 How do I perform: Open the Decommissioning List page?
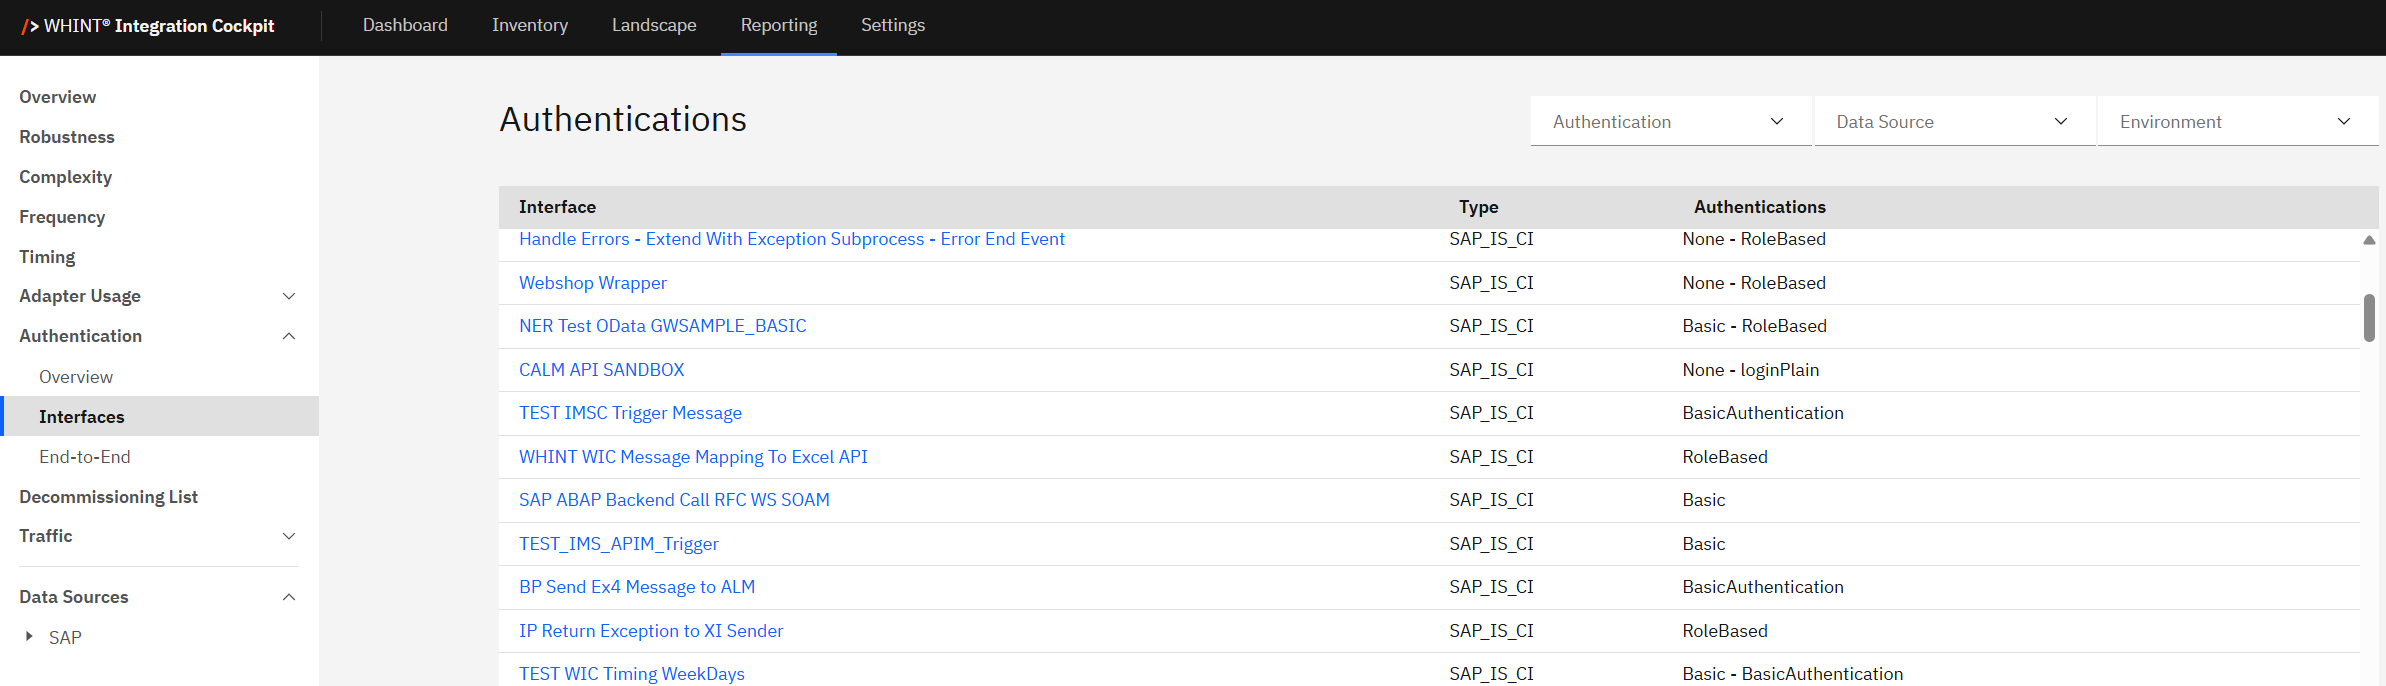click(x=108, y=497)
